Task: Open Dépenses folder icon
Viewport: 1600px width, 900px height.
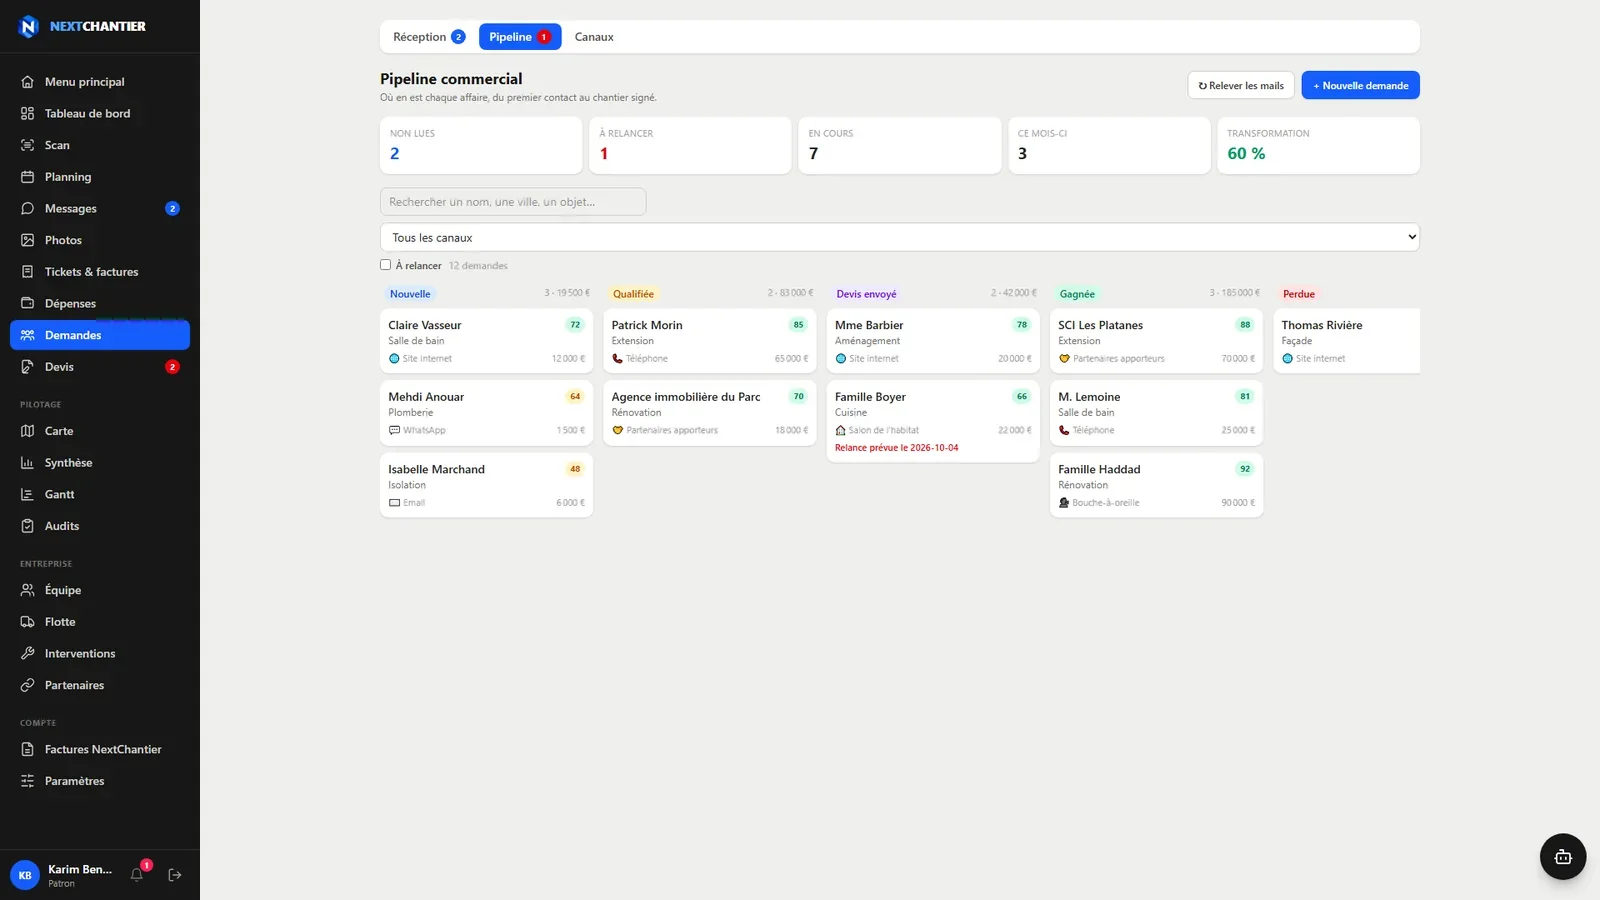Action: 28,303
